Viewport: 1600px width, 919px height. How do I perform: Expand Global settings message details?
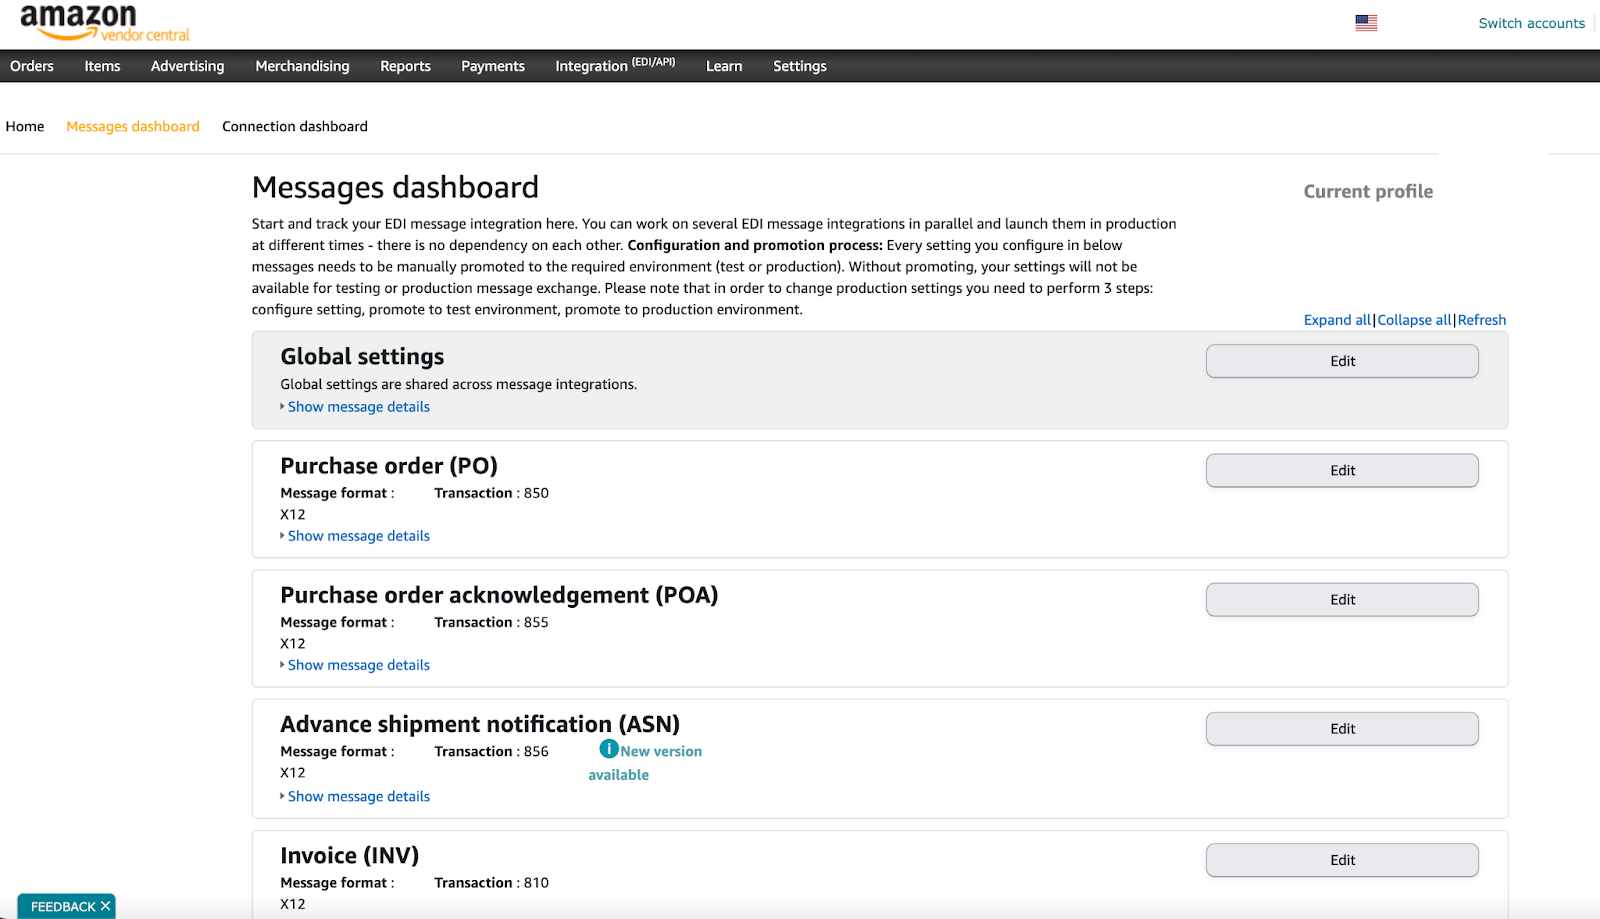(358, 407)
